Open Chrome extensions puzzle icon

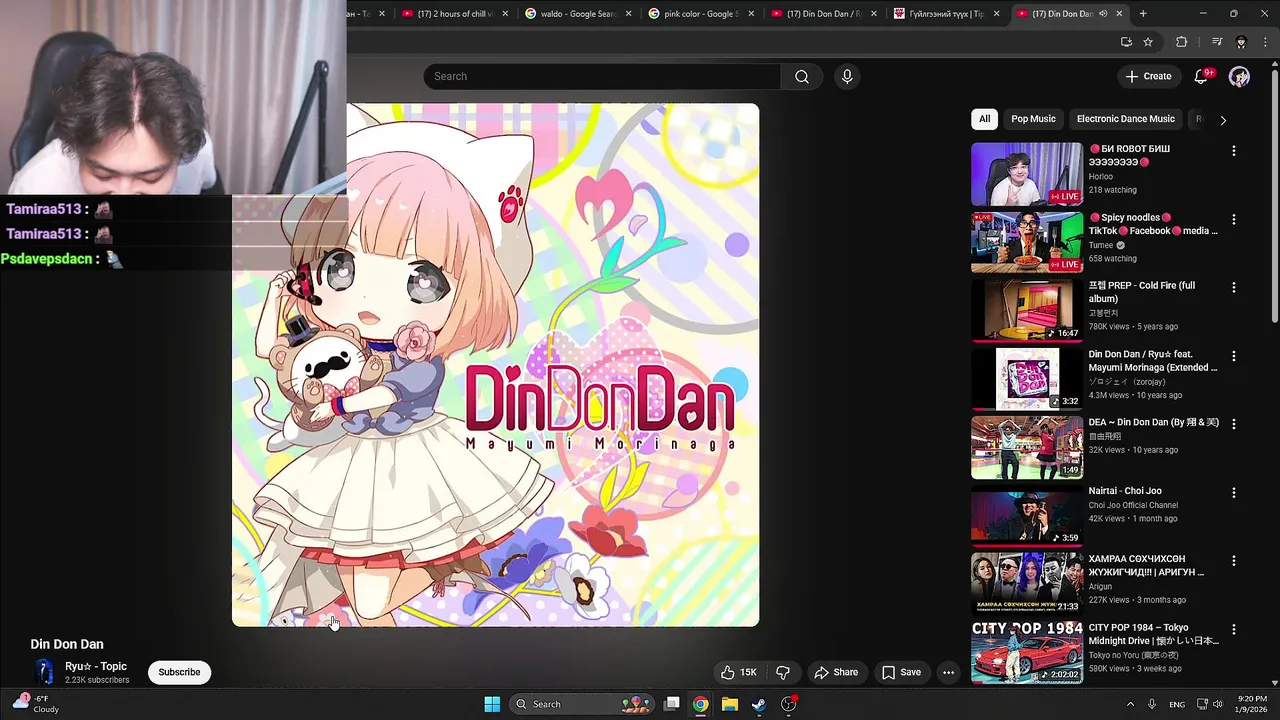pyautogui.click(x=1182, y=42)
